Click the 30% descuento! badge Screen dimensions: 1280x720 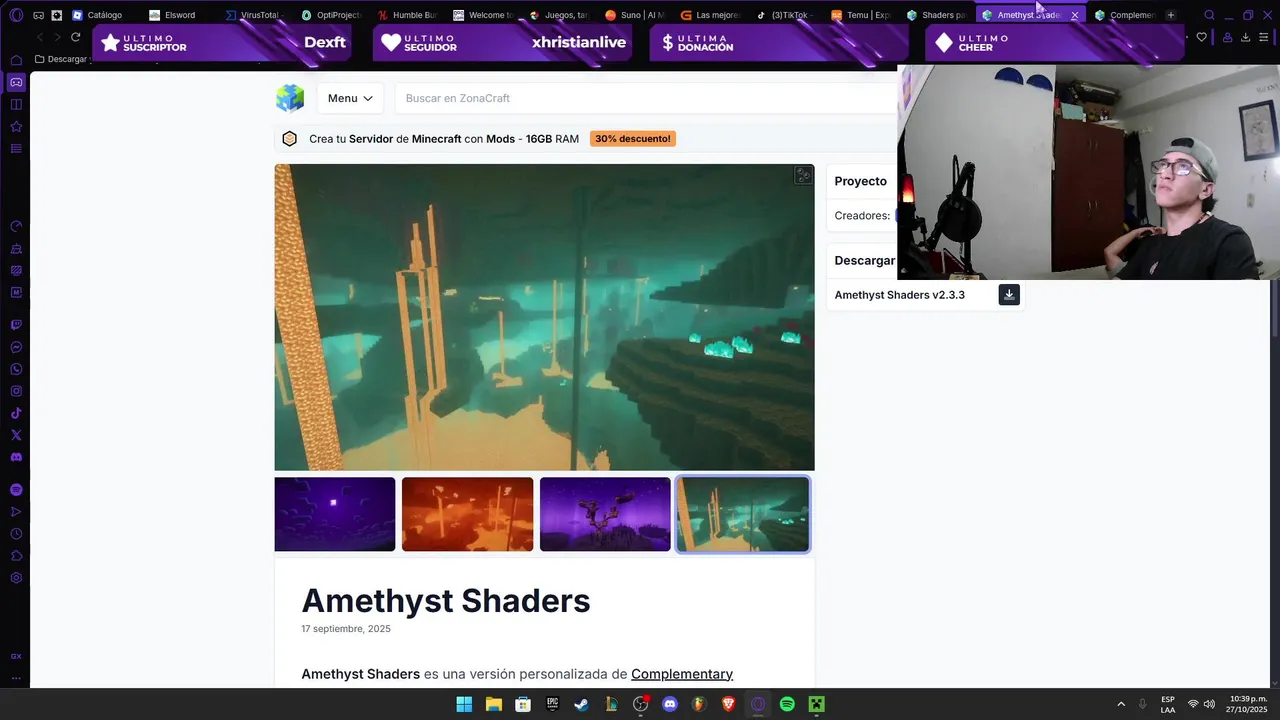pos(633,139)
